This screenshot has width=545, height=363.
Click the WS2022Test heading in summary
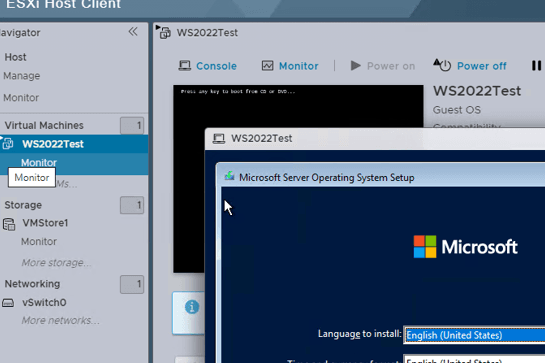pyautogui.click(x=477, y=91)
